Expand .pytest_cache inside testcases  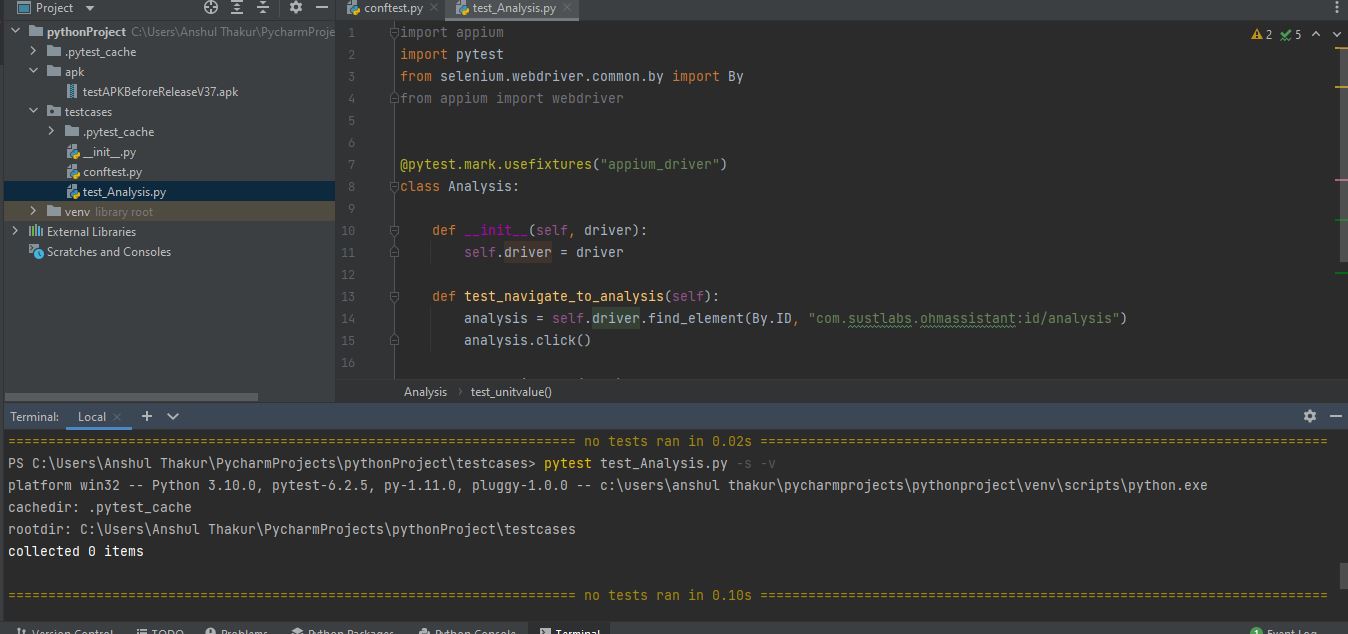52,132
